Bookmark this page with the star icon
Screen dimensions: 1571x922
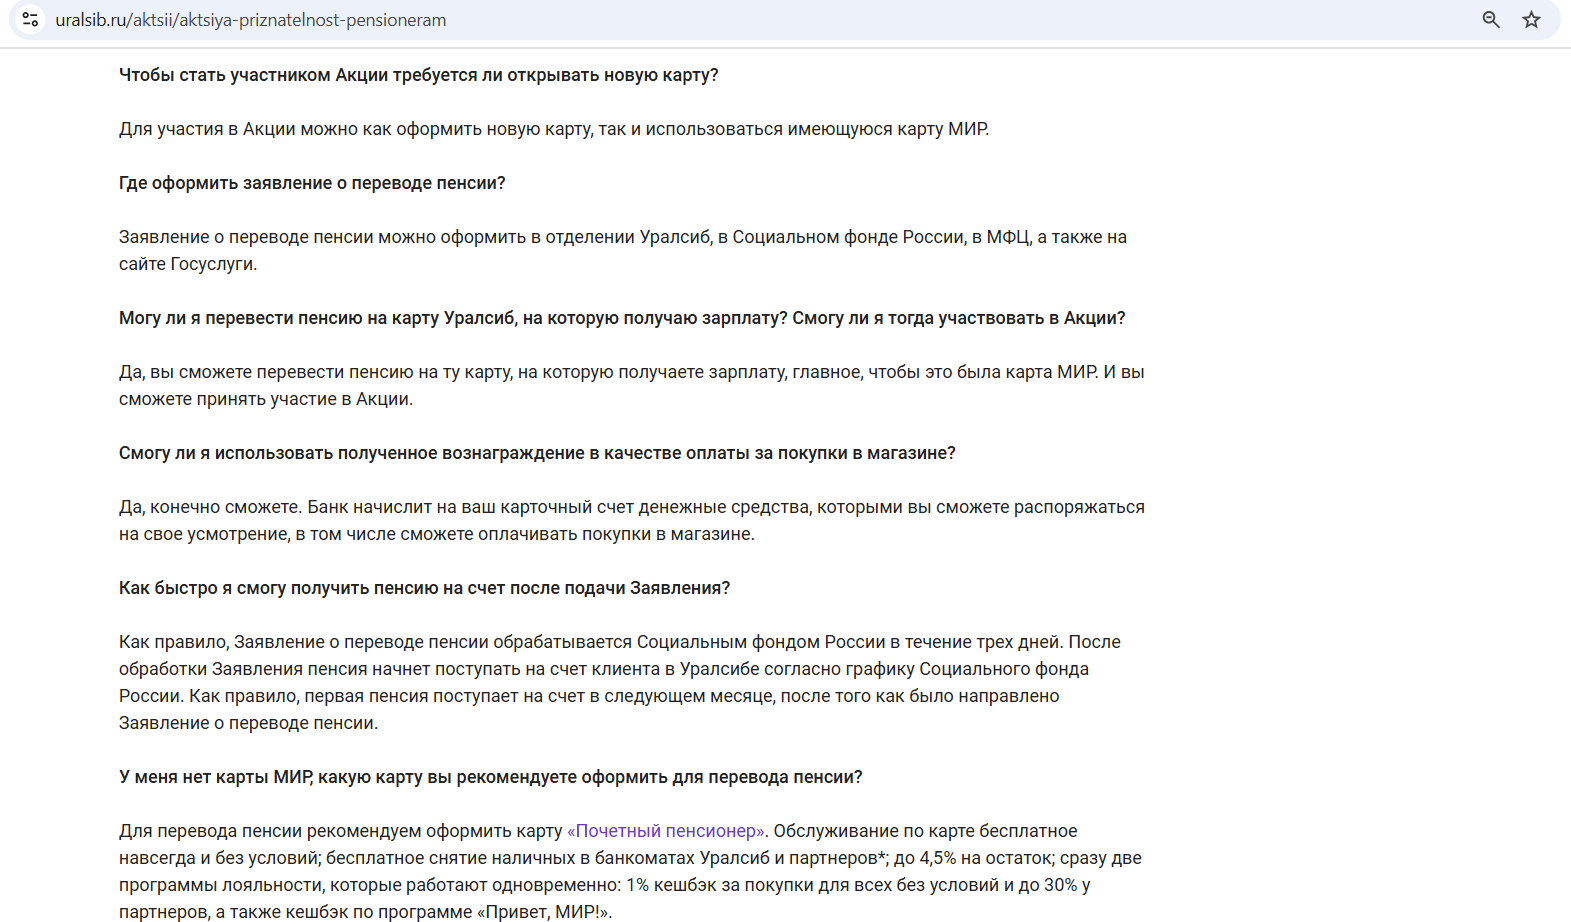1531,19
